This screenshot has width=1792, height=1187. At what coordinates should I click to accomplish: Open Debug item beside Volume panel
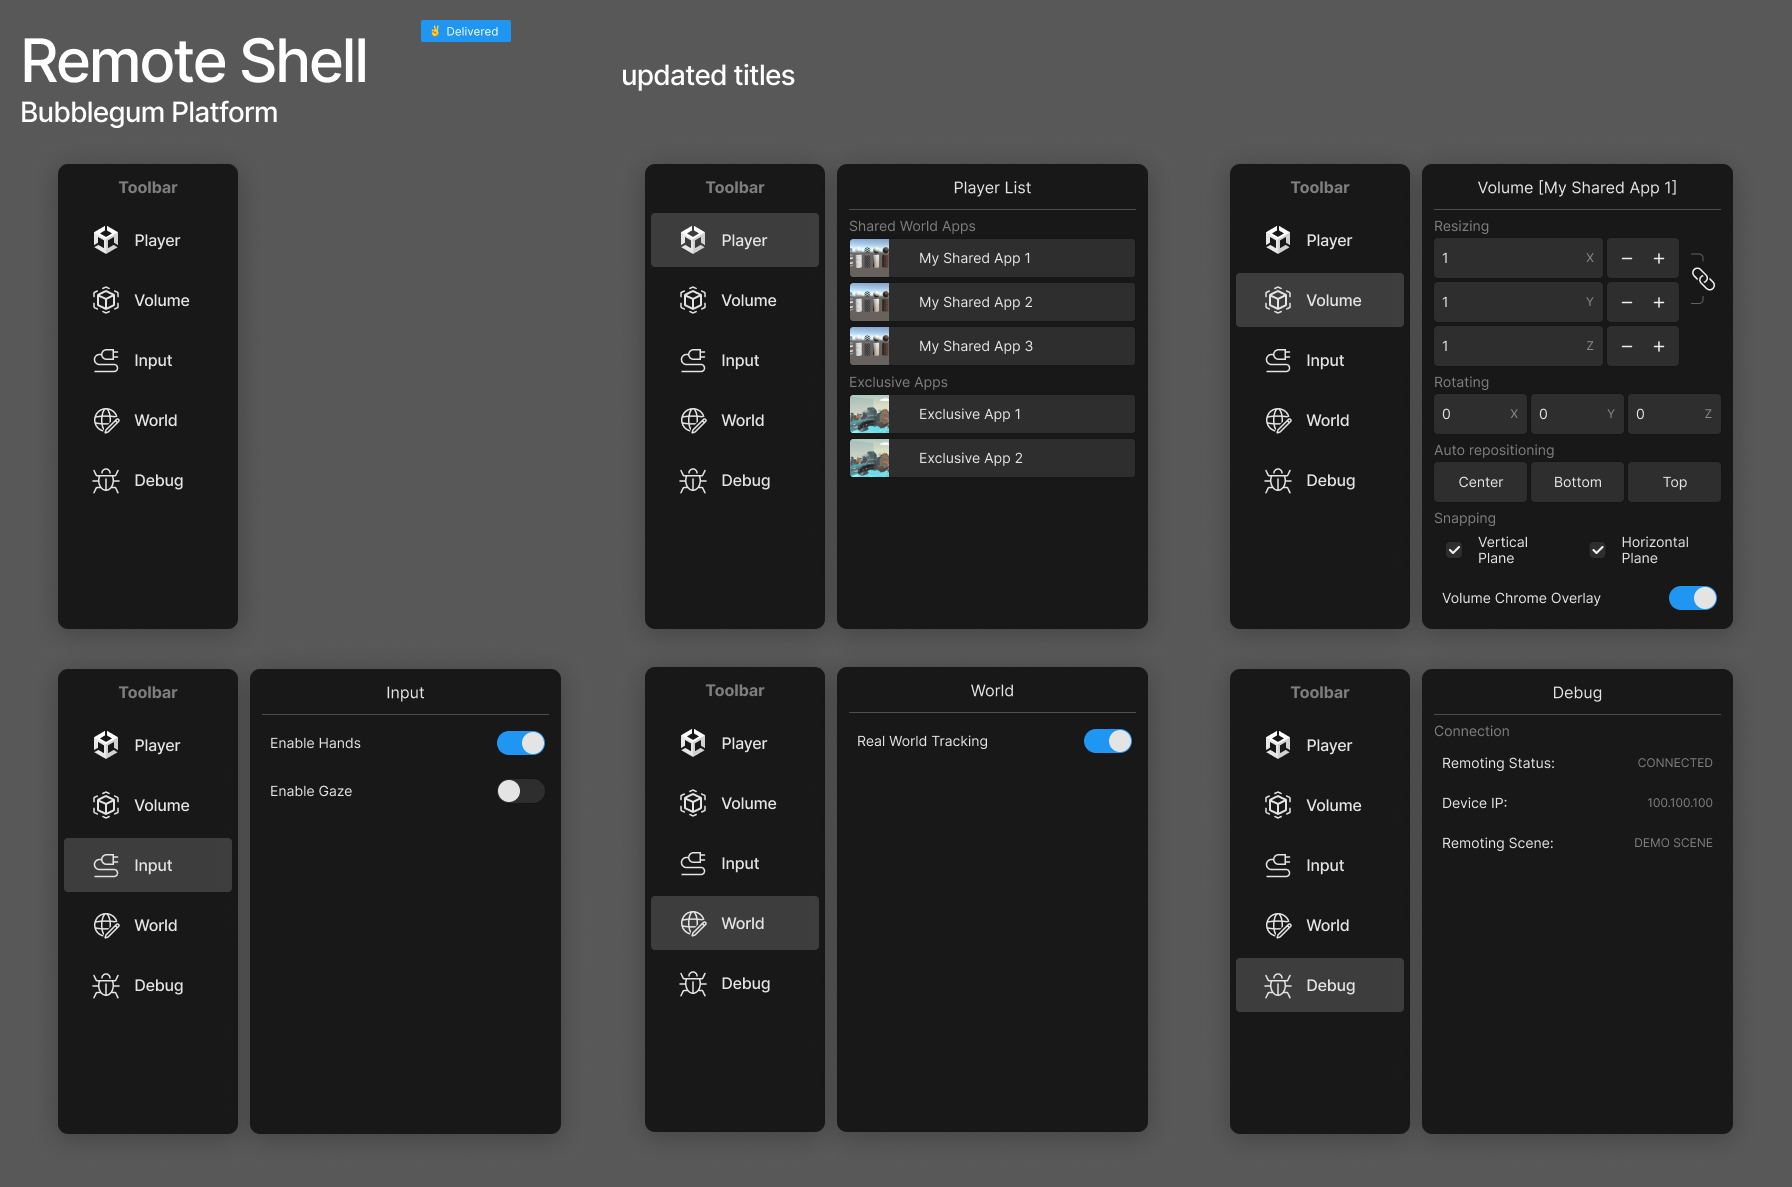(x=1320, y=480)
